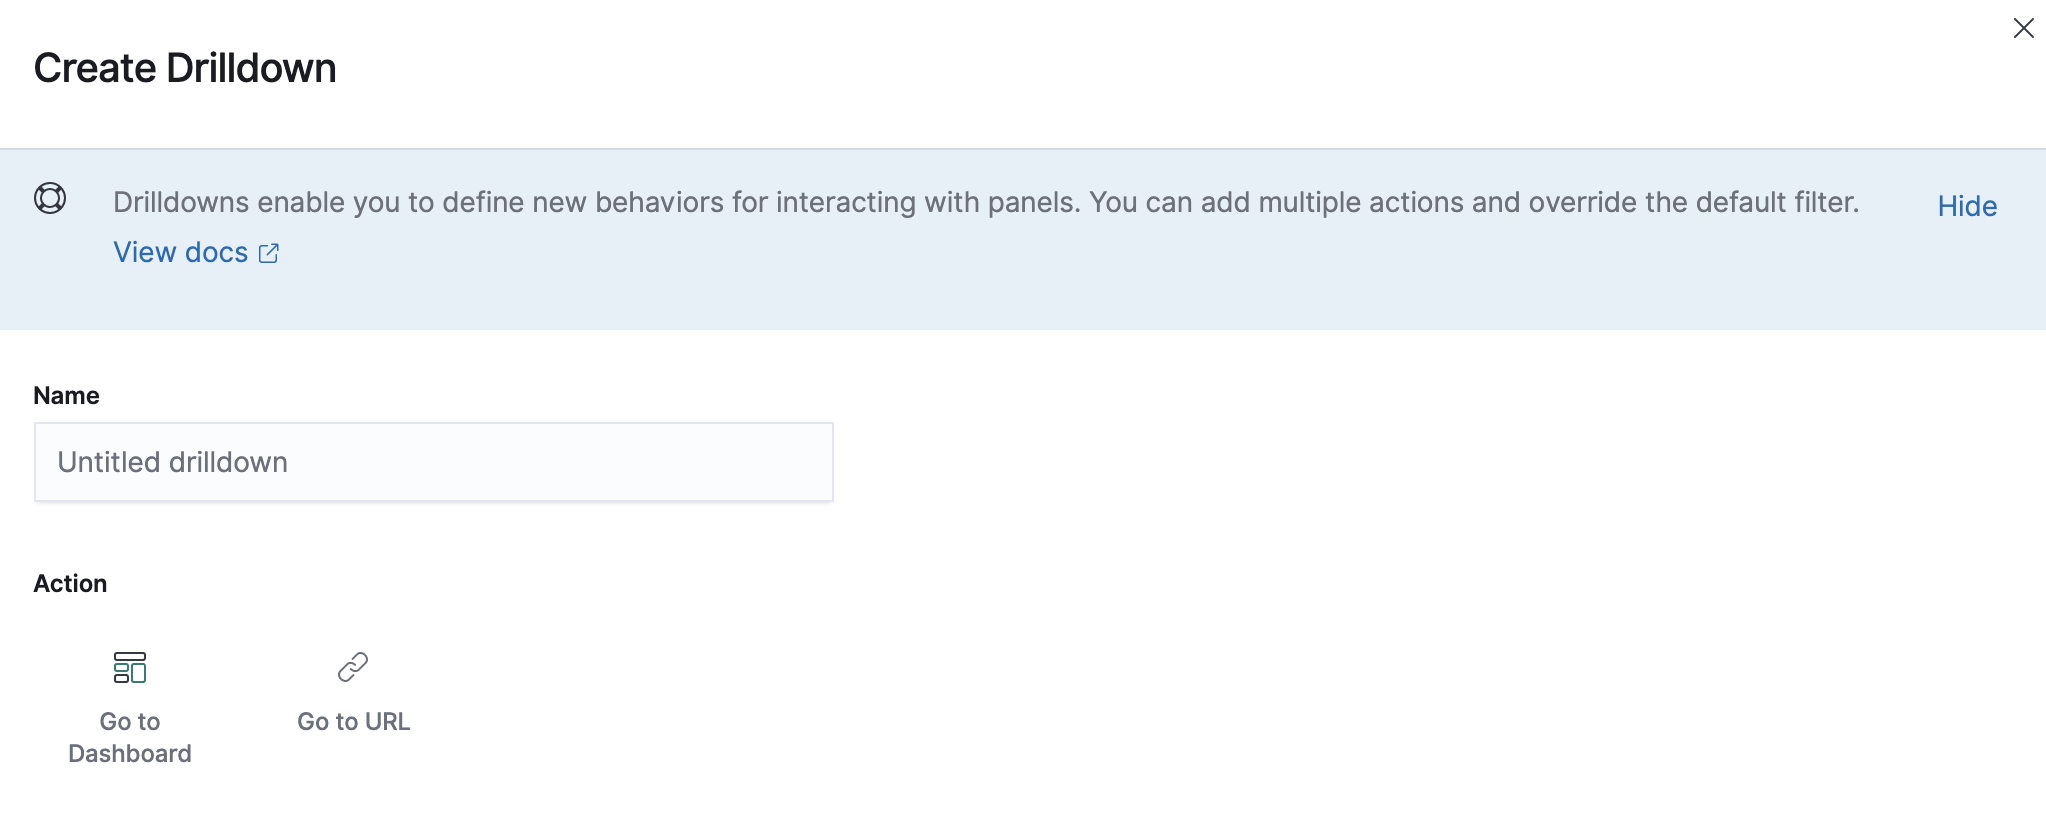The height and width of the screenshot is (838, 2046).
Task: Select the Go to URL chain-link icon
Action: point(353,667)
